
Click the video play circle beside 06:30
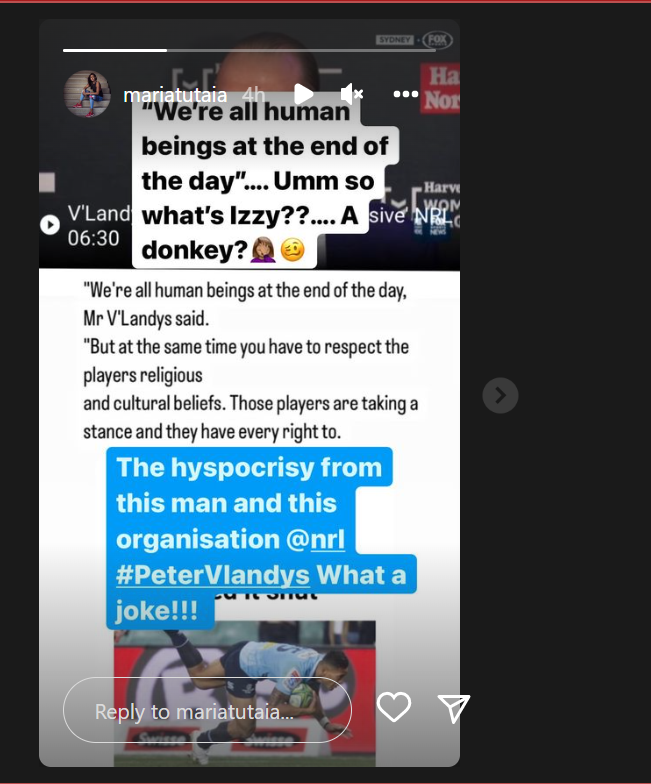(50, 224)
